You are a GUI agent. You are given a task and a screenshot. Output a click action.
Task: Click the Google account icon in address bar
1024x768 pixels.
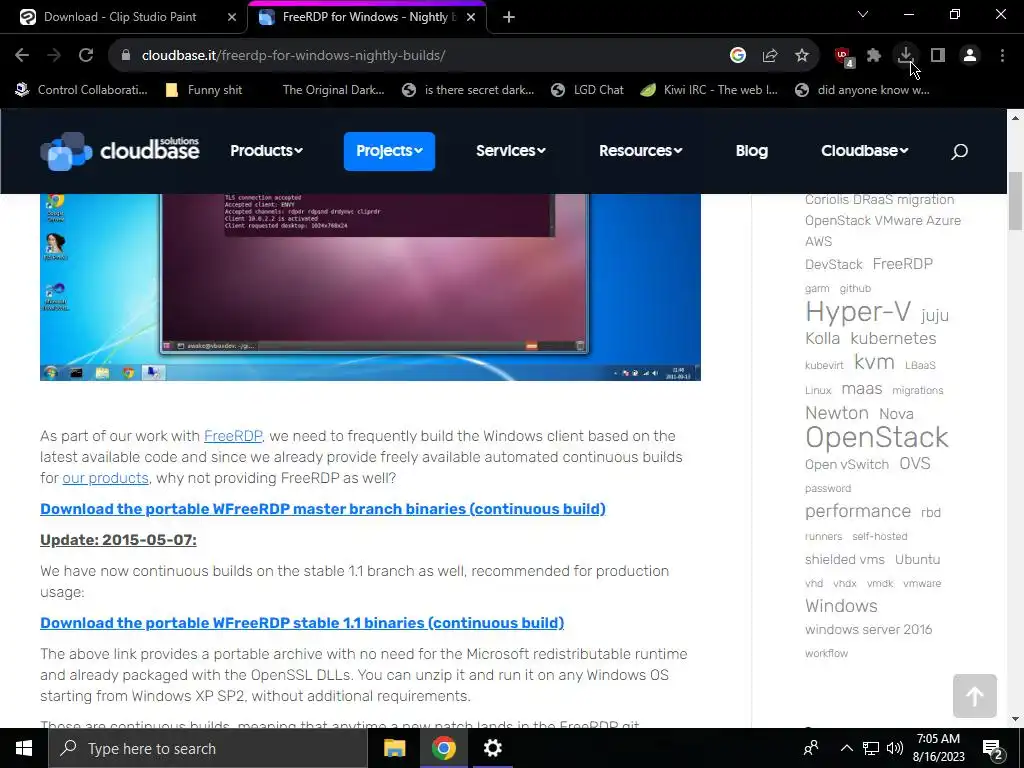click(738, 56)
